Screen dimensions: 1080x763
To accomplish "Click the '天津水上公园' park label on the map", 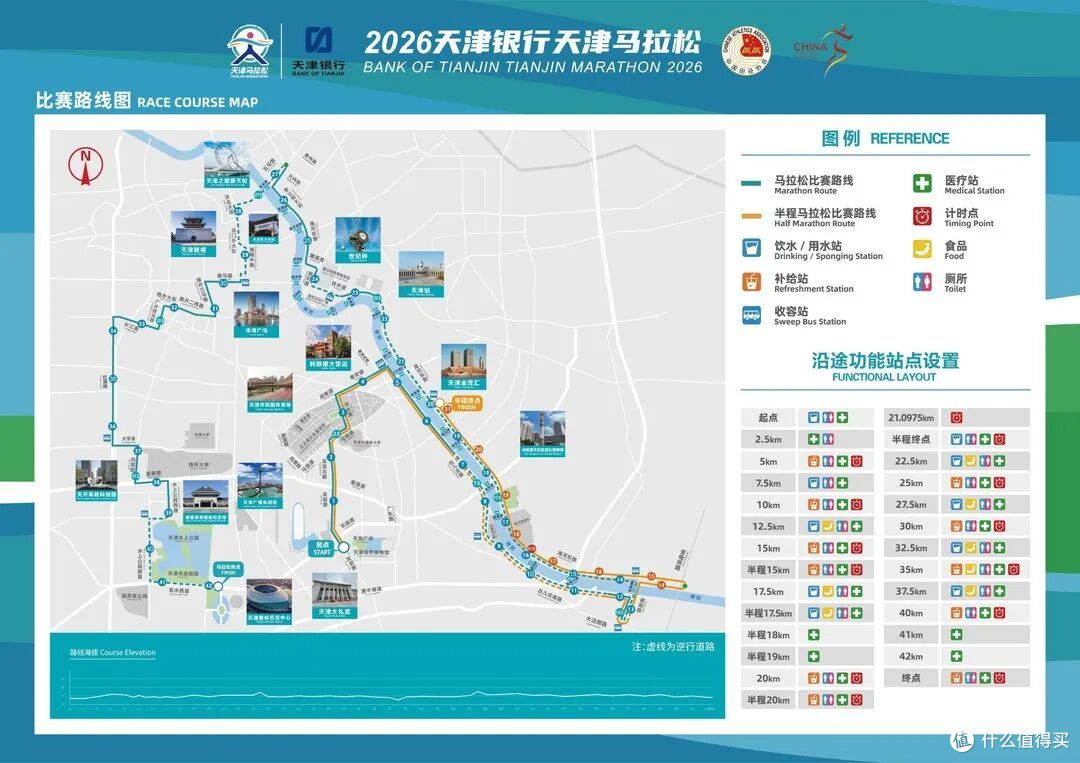I will click(x=183, y=537).
